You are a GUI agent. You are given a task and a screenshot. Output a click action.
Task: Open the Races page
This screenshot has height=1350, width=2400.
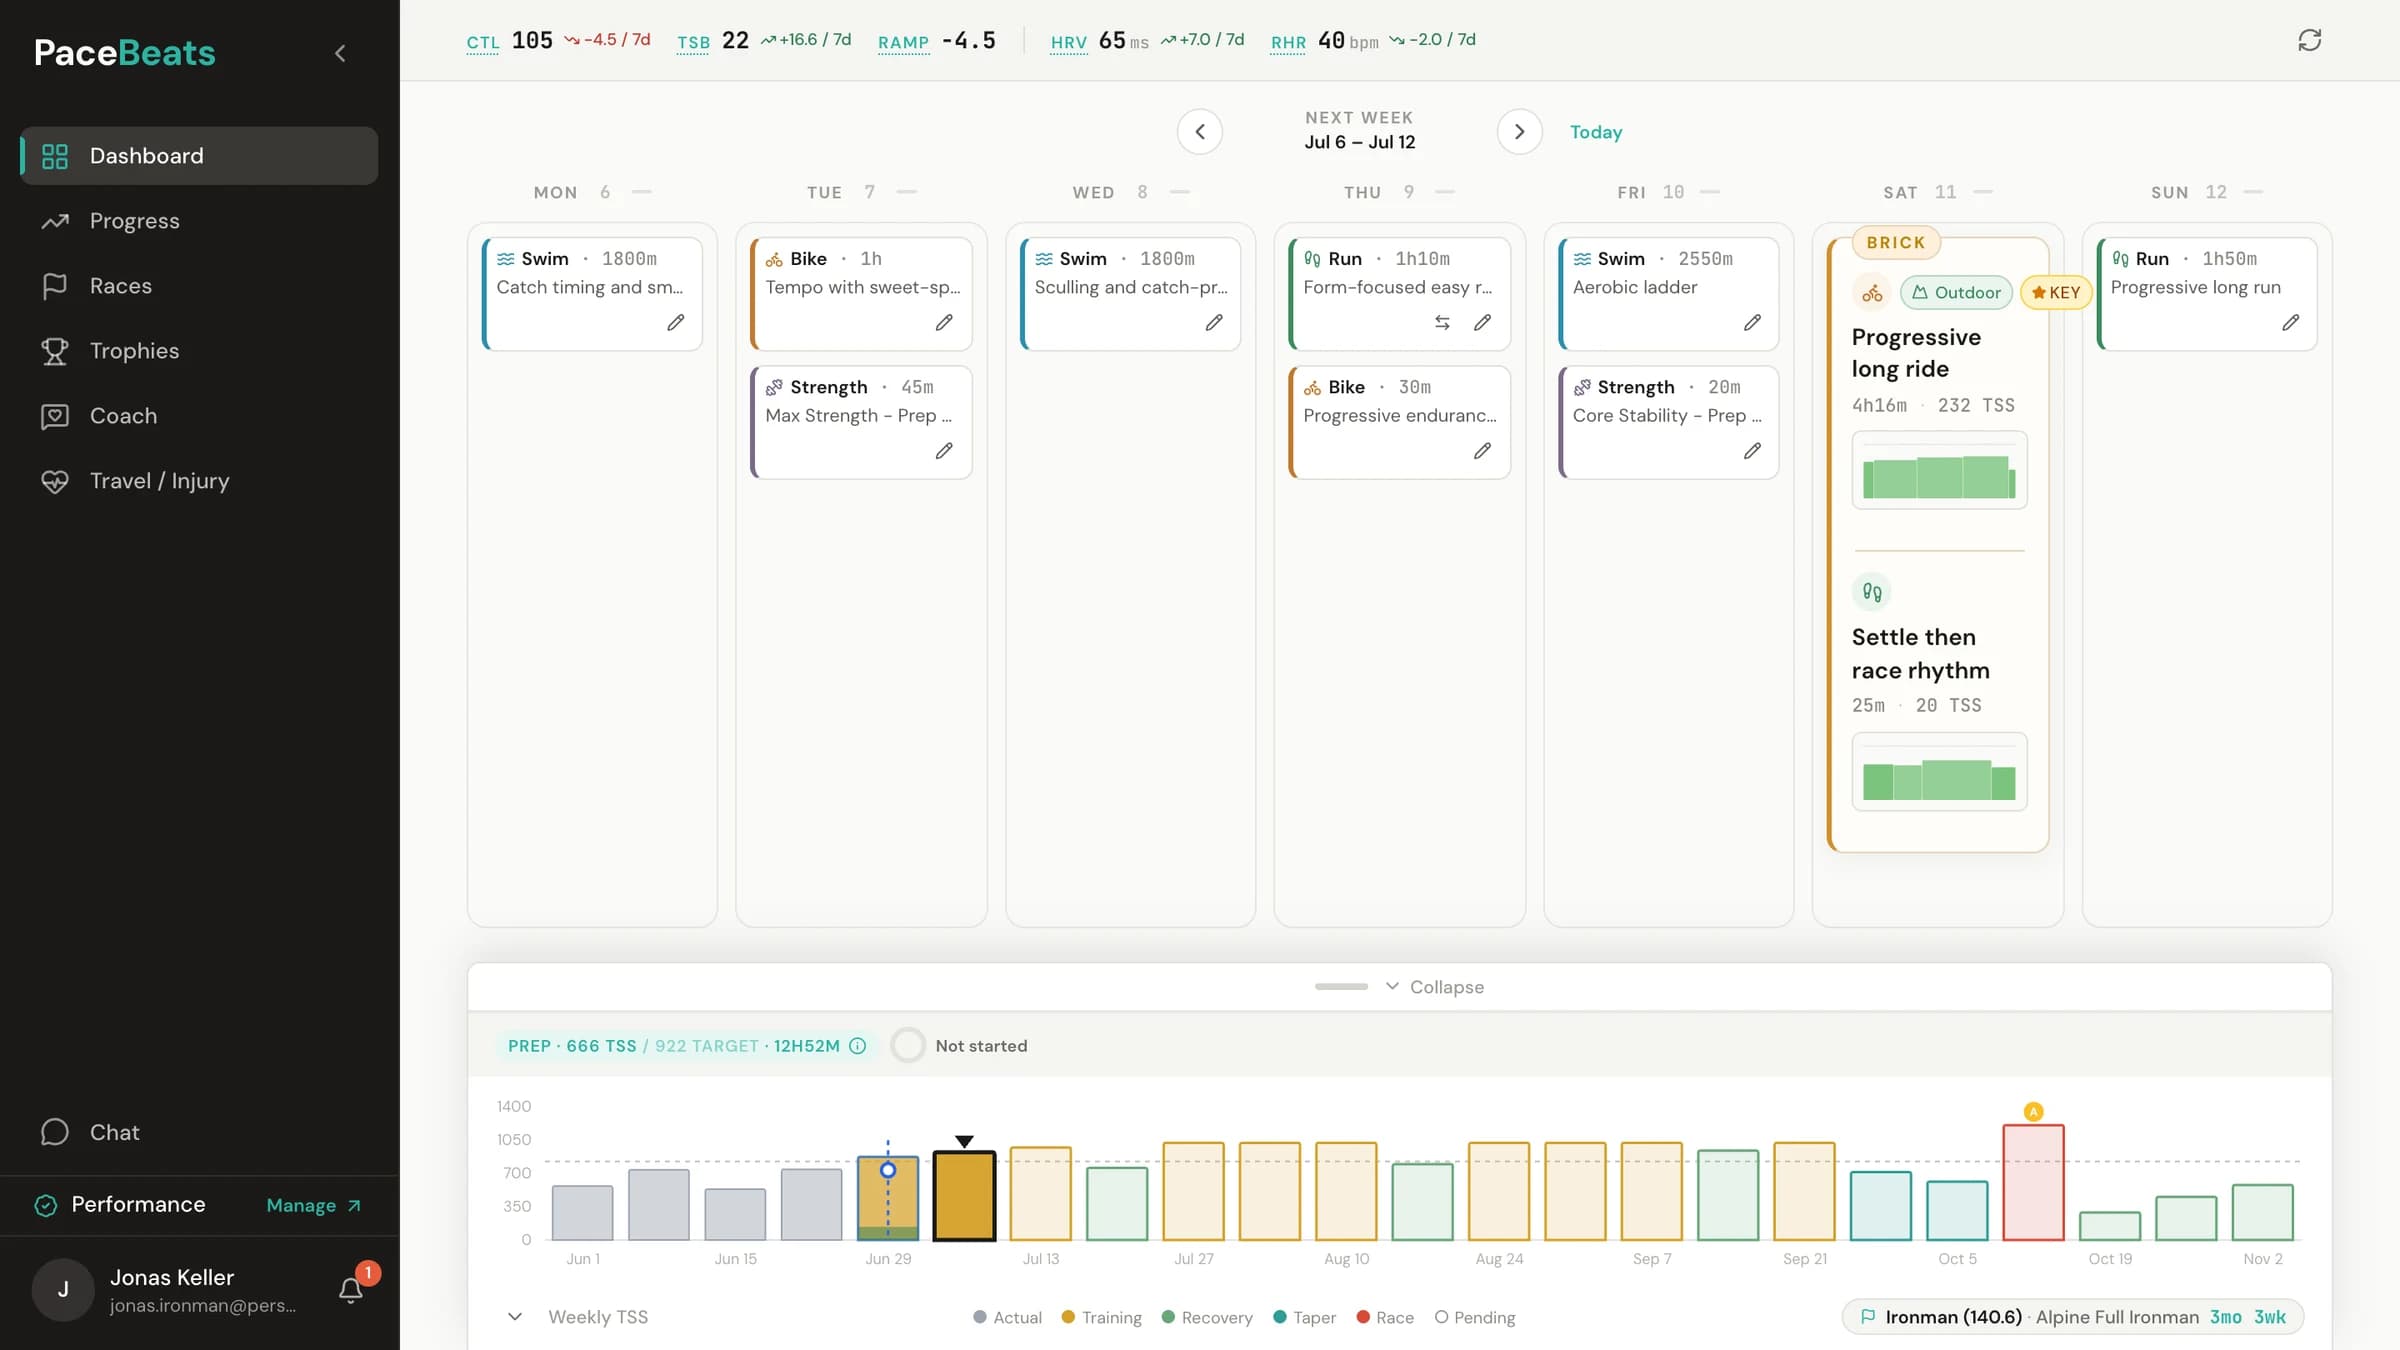tap(199, 286)
